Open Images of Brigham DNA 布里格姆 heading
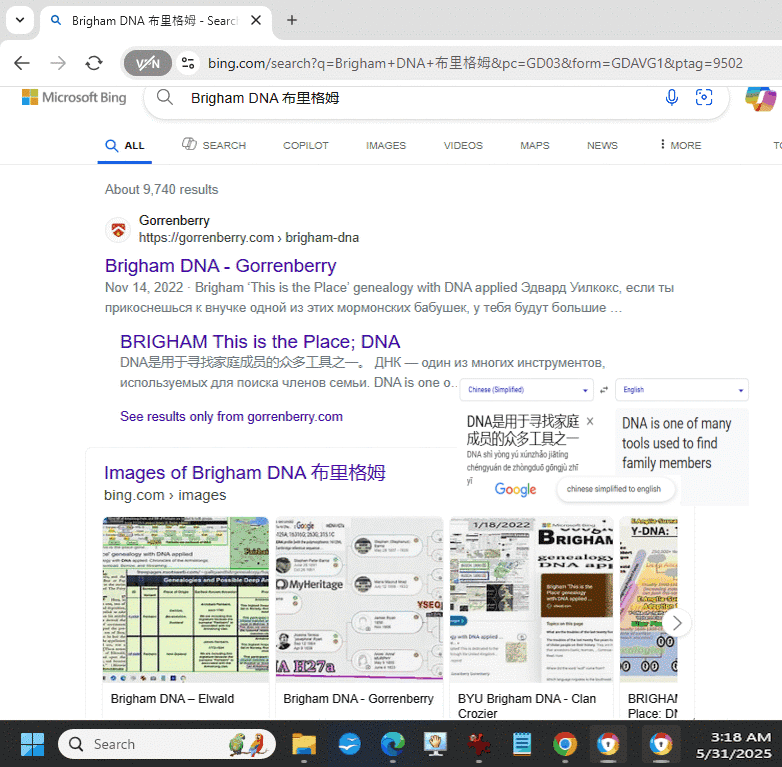 [244, 473]
